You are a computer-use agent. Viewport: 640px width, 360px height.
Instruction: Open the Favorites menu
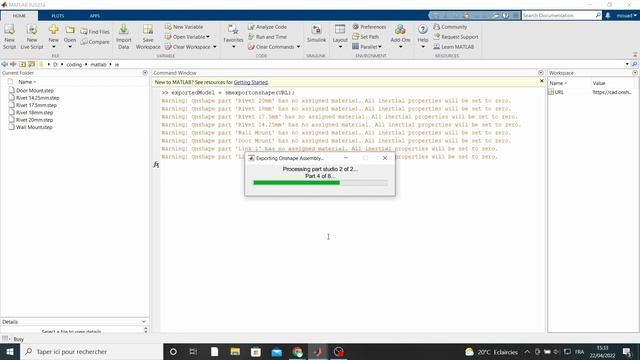coord(233,36)
